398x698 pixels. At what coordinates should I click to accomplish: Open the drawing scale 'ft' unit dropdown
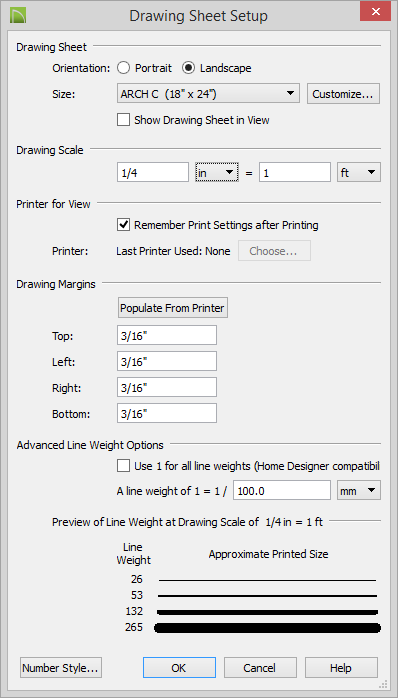(359, 173)
